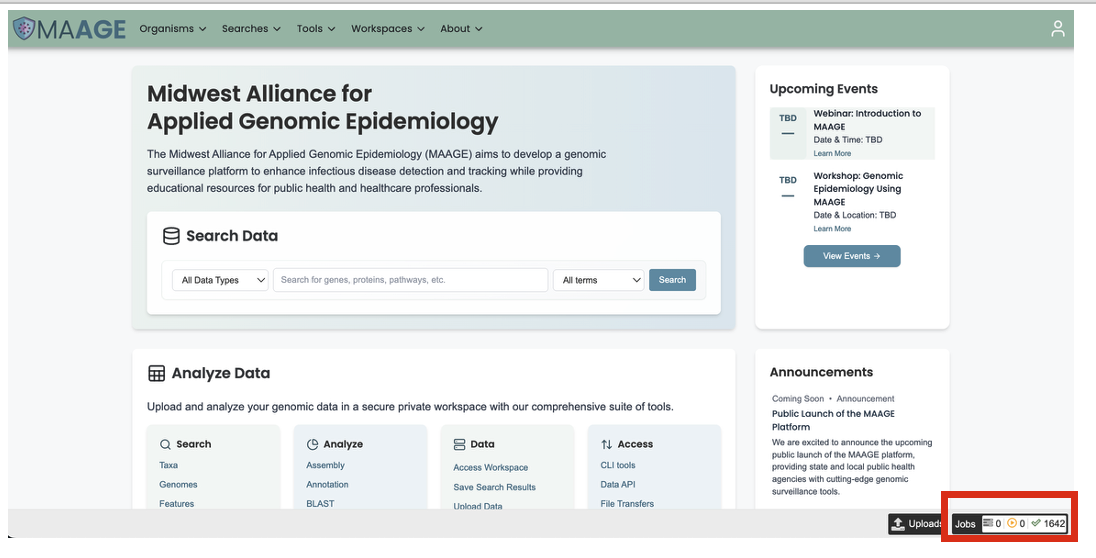Expand the About menu
The image size is (1096, 558).
coord(461,29)
